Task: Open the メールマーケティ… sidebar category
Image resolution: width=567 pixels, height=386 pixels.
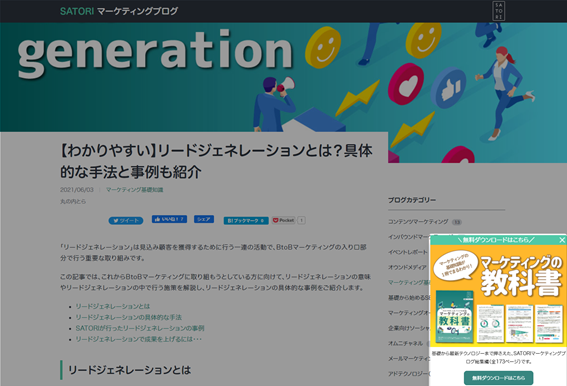Action: pyautogui.click(x=409, y=358)
